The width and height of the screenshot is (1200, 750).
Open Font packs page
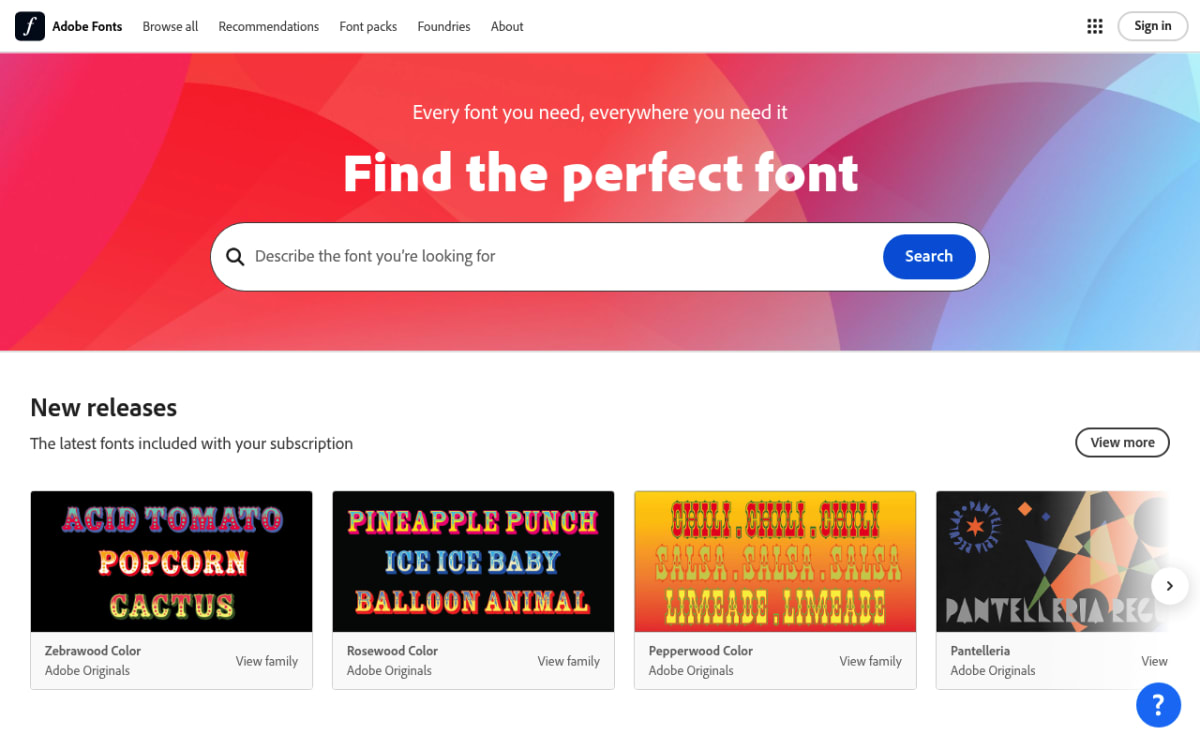point(368,26)
